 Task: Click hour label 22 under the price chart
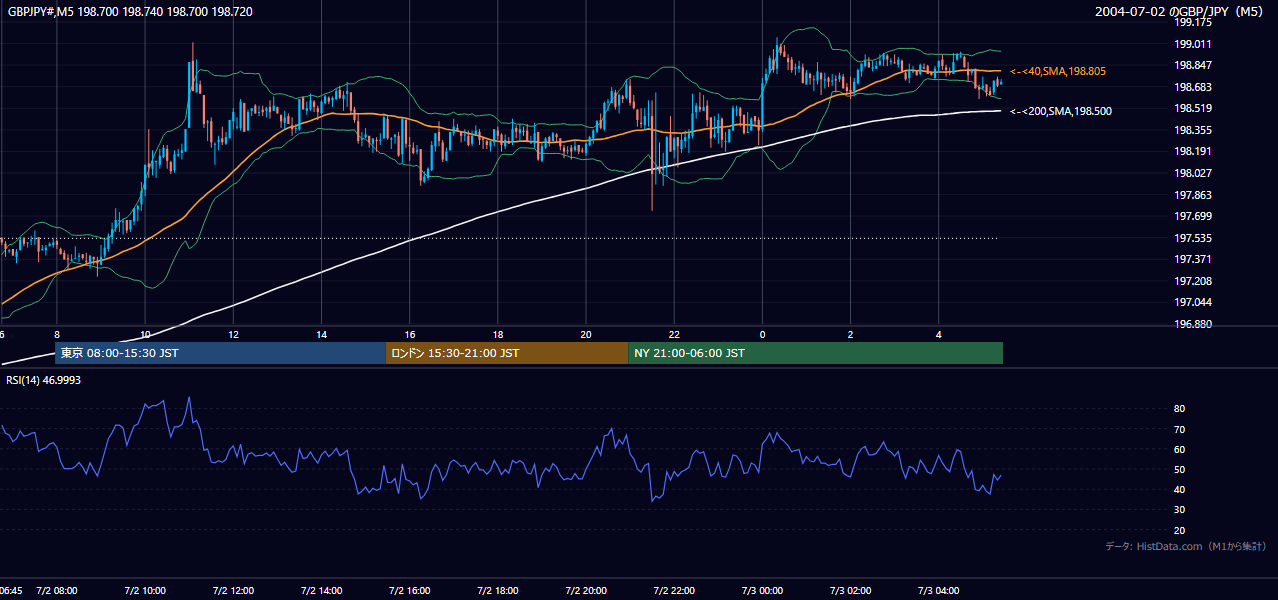click(x=674, y=334)
